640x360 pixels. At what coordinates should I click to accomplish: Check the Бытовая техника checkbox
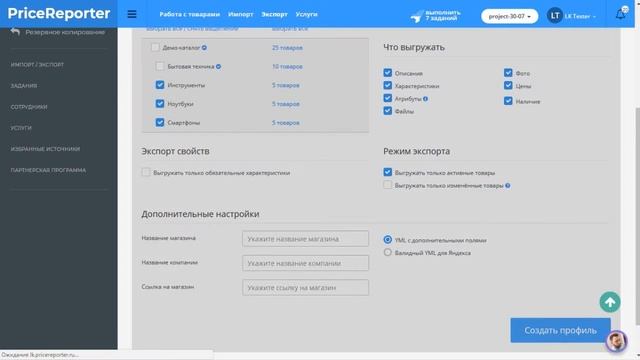pos(160,66)
